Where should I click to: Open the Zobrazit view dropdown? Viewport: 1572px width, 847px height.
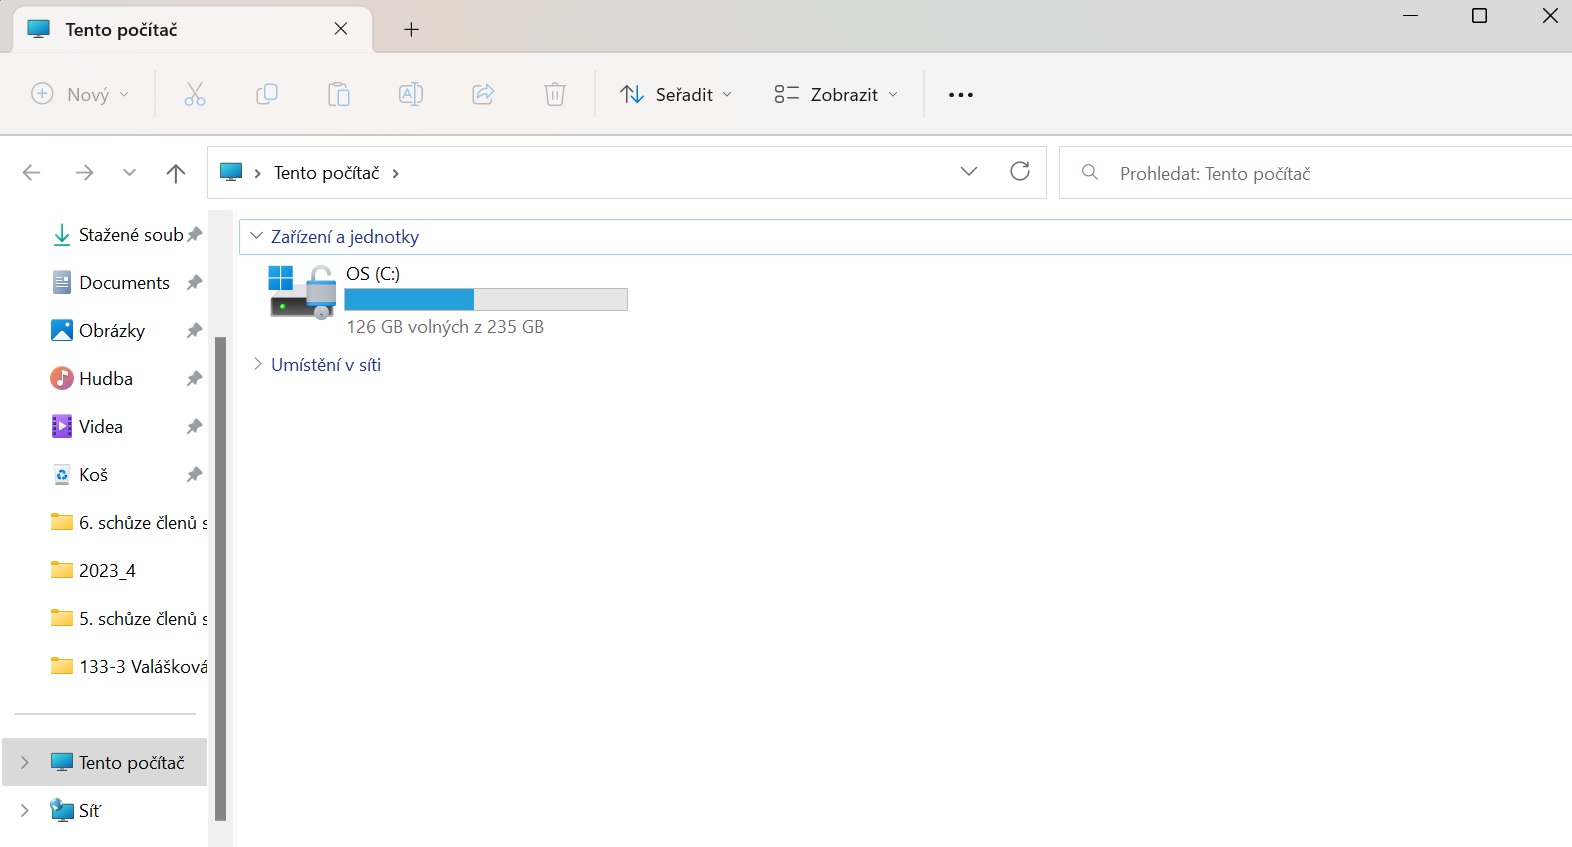point(836,95)
